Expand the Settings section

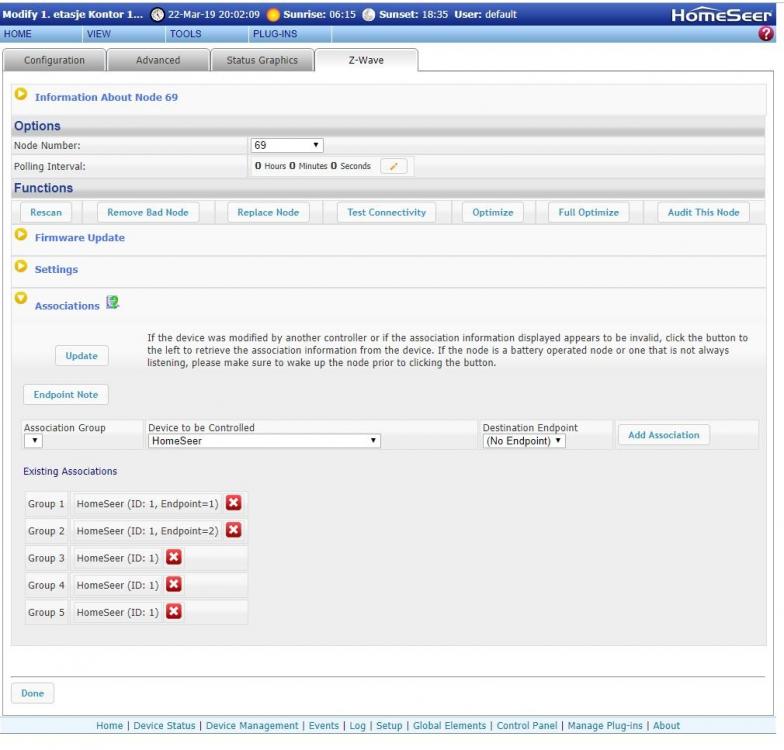(20, 269)
